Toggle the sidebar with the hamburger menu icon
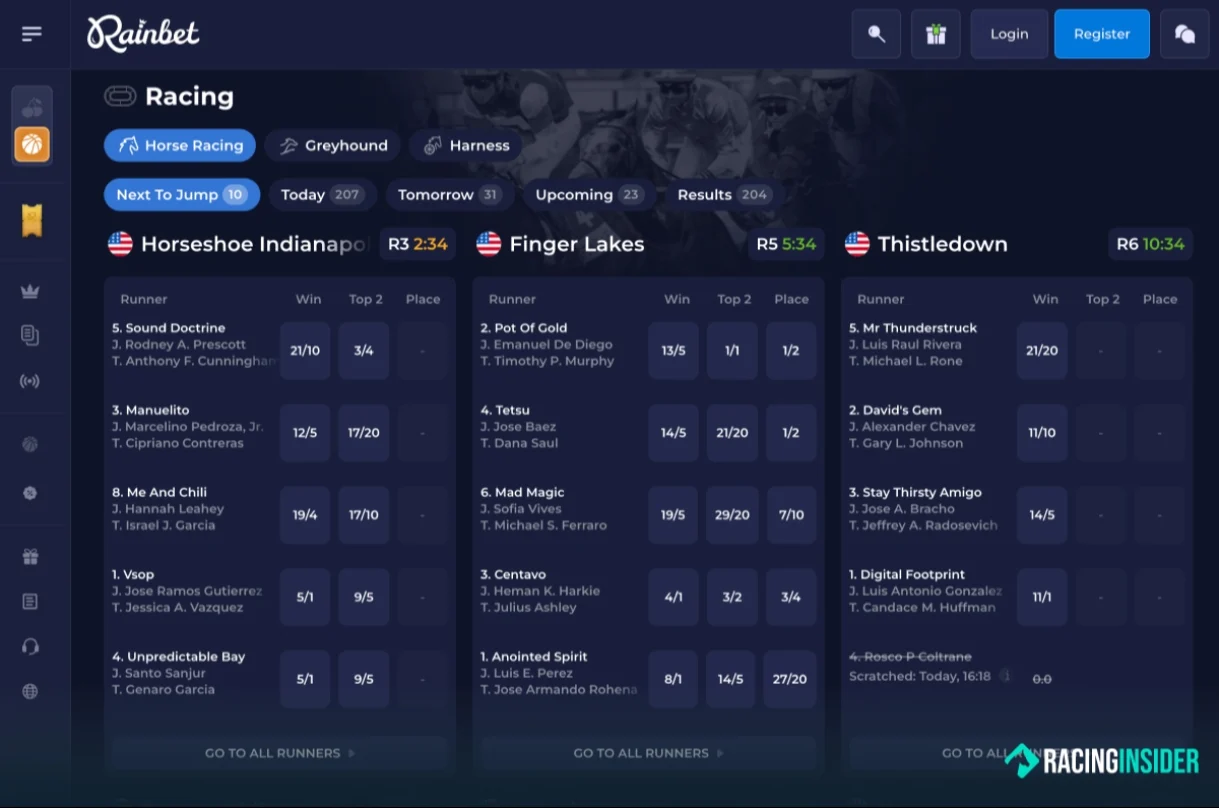This screenshot has width=1219, height=808. click(31, 33)
